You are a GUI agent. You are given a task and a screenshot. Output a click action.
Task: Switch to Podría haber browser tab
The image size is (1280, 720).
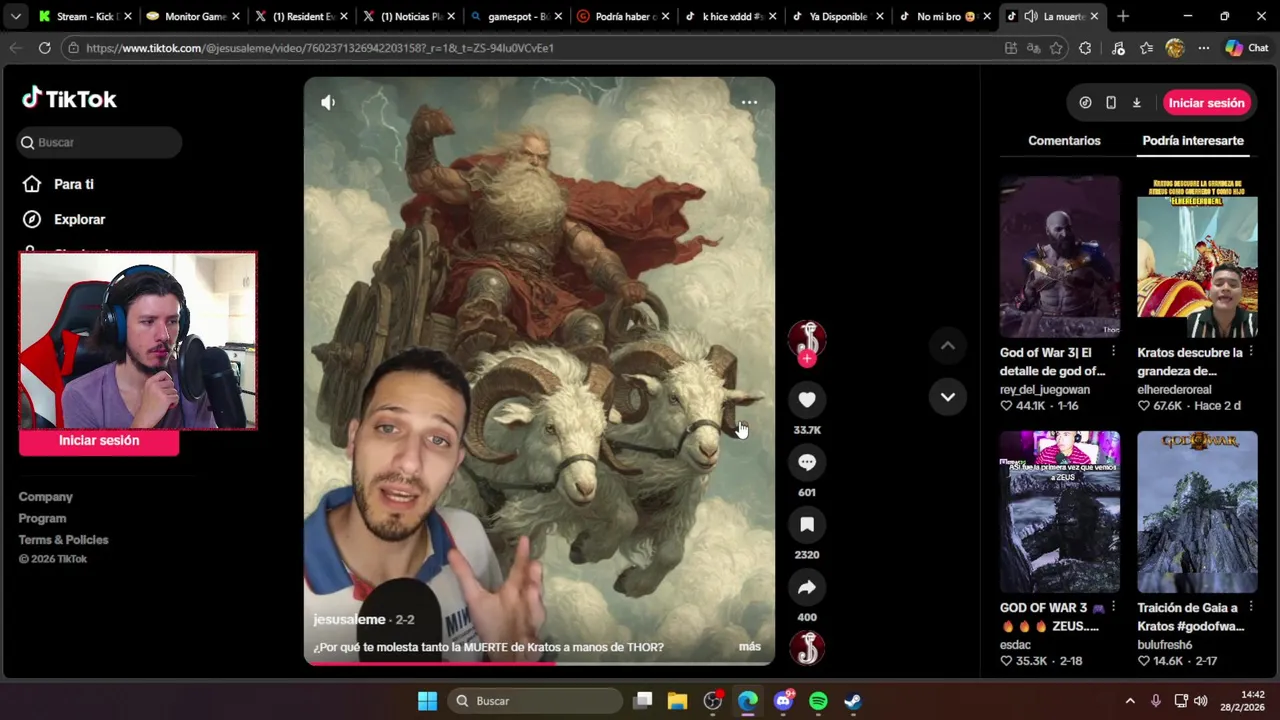coord(625,16)
